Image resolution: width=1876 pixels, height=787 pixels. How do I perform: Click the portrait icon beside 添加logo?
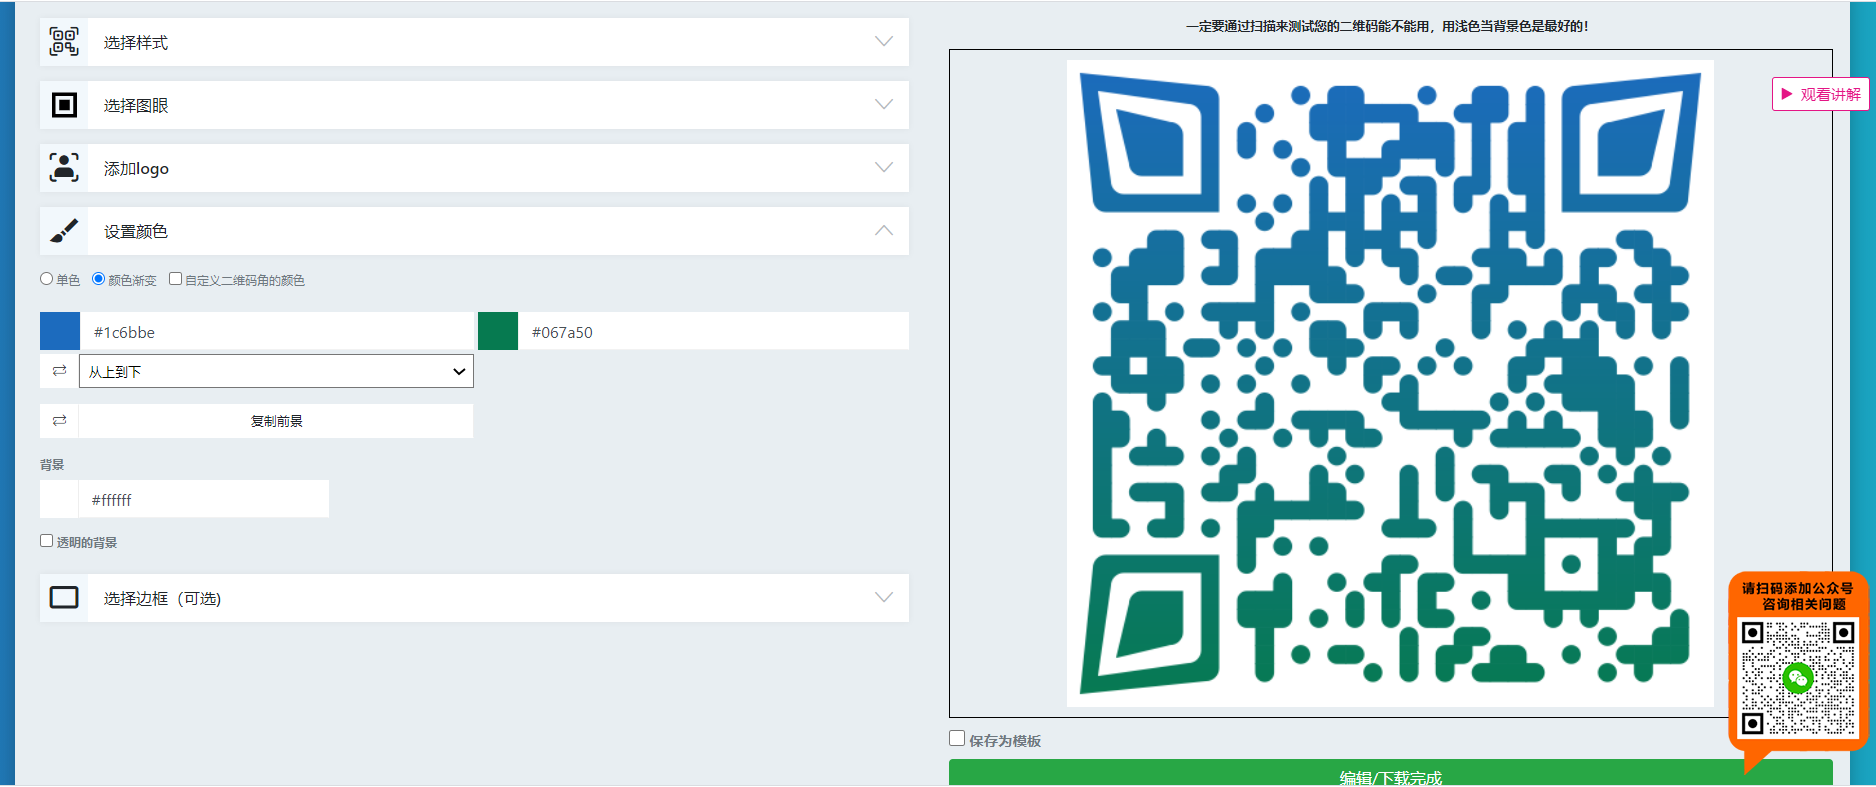point(64,168)
